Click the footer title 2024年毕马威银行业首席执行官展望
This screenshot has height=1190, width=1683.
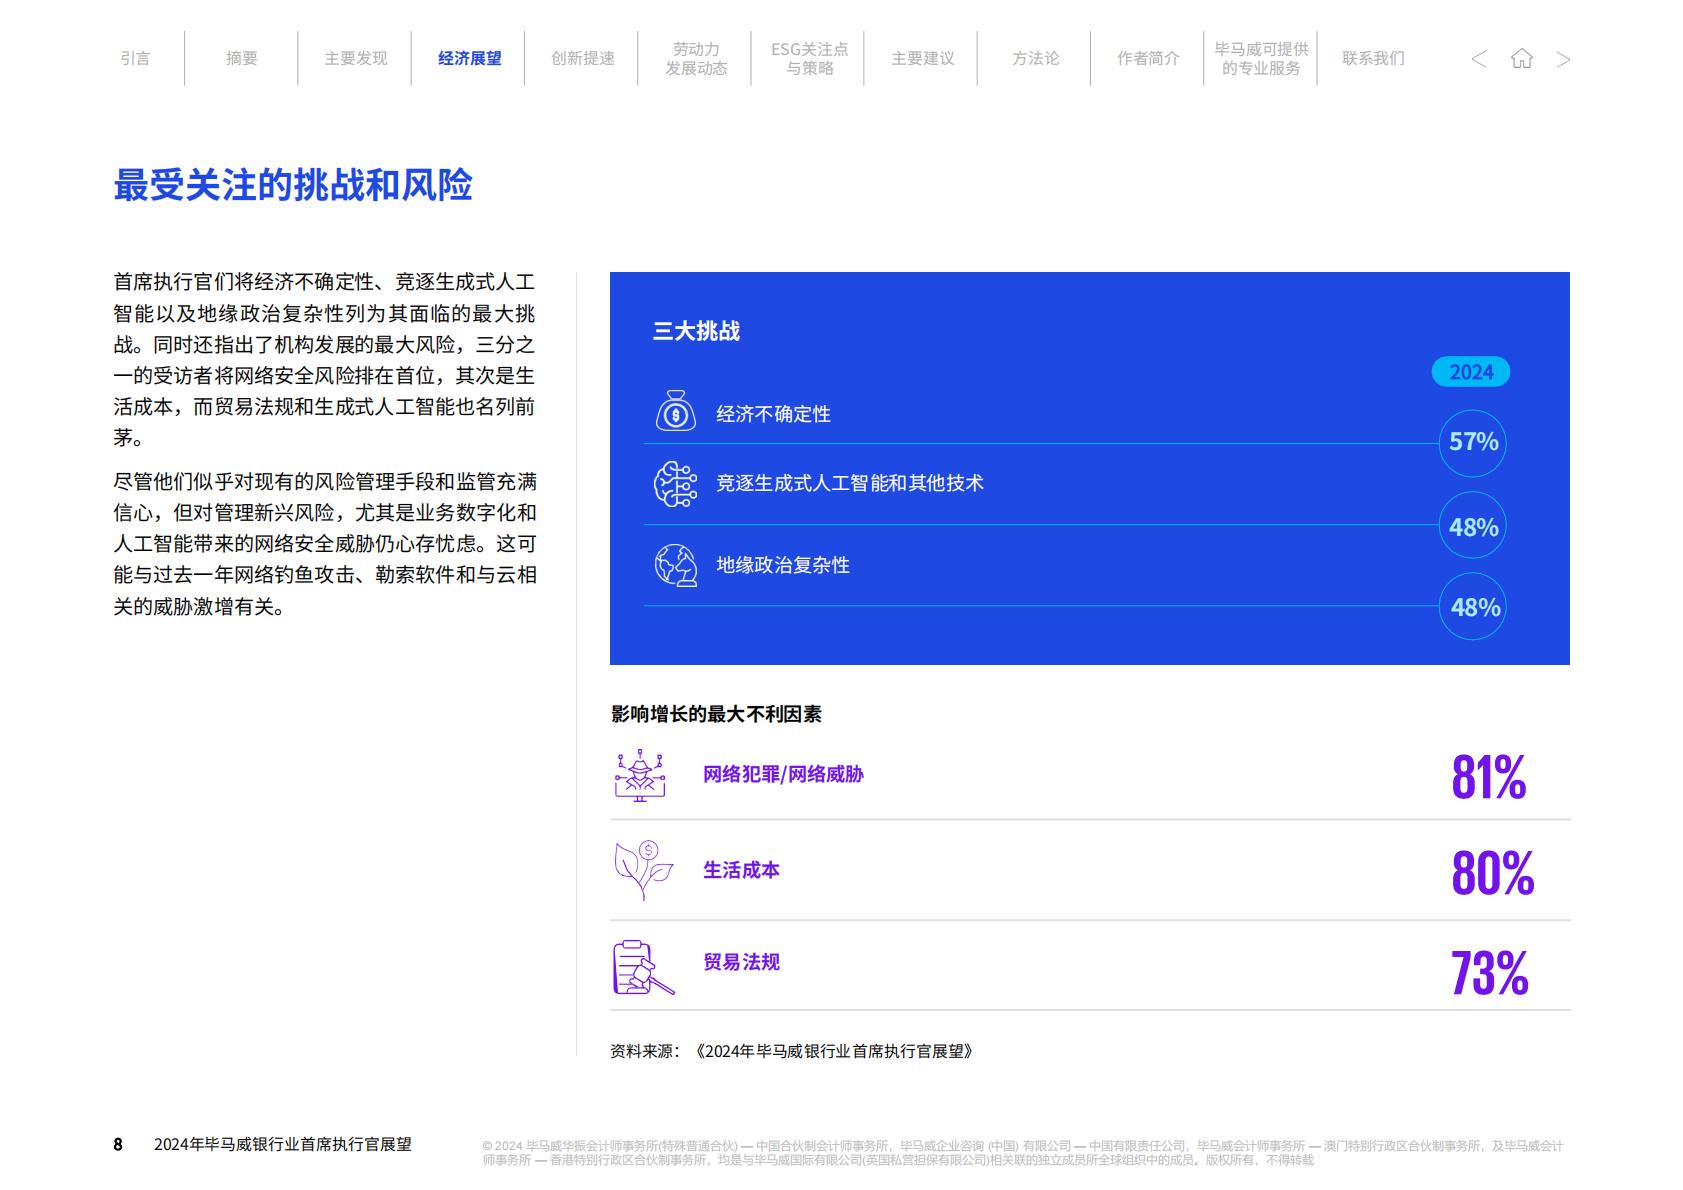pos(283,1145)
